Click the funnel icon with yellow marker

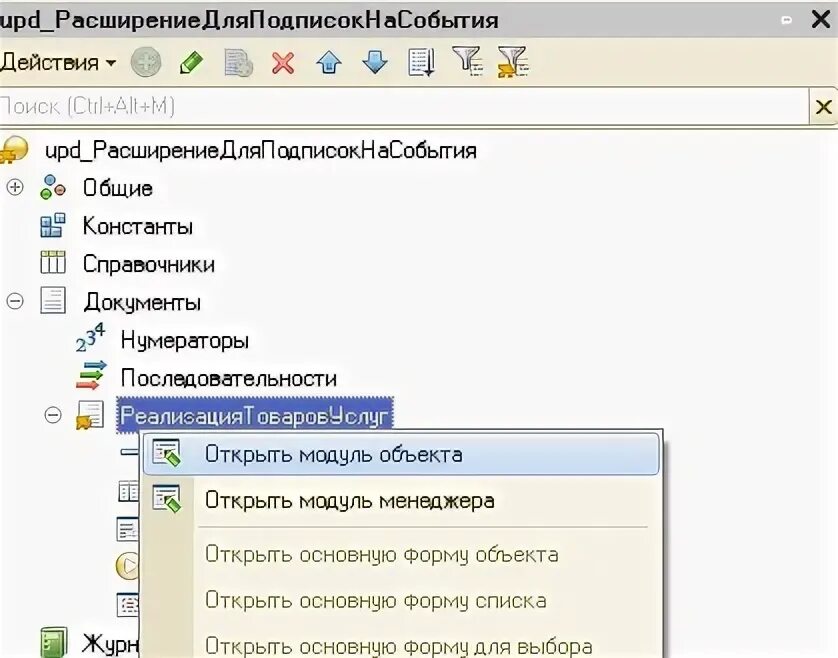(513, 62)
